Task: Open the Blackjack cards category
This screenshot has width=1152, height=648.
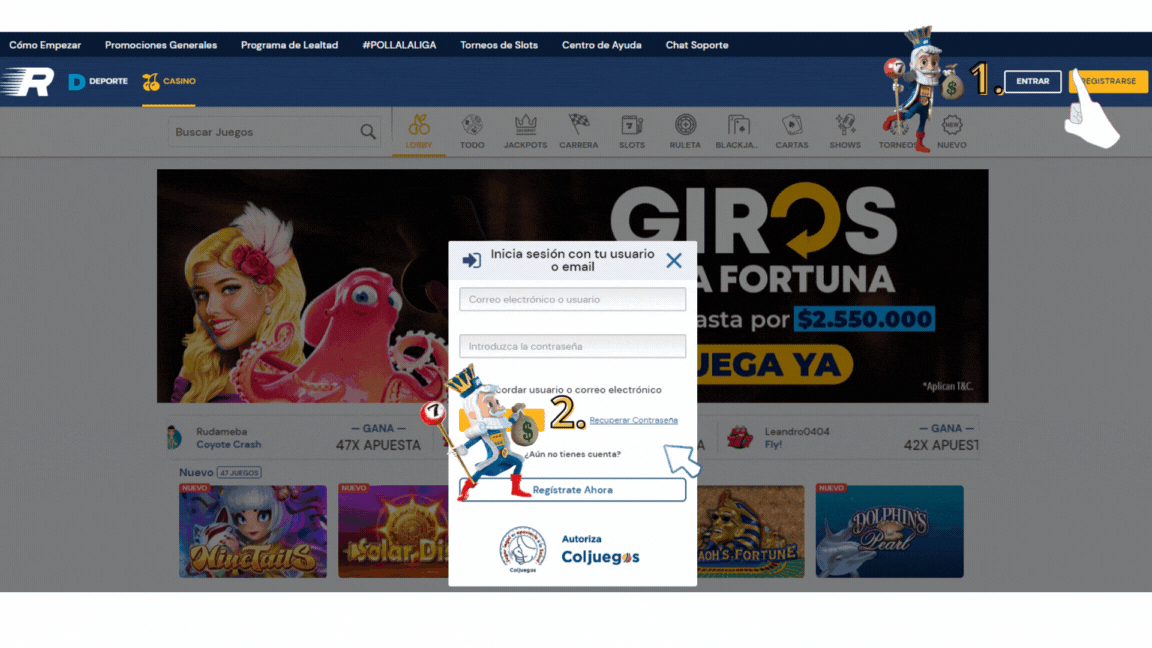Action: point(737,132)
